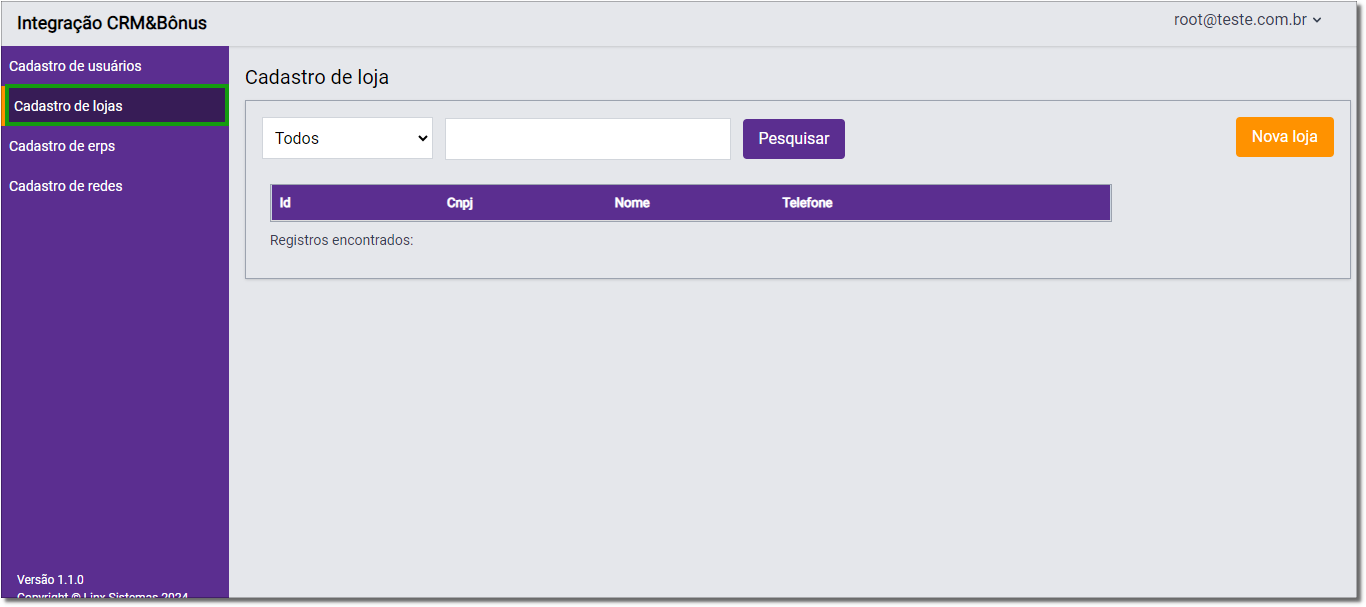Screen dimensions: 1366x607
Task: Select Cadastro de lojas sidebar item
Action: pyautogui.click(x=68, y=106)
